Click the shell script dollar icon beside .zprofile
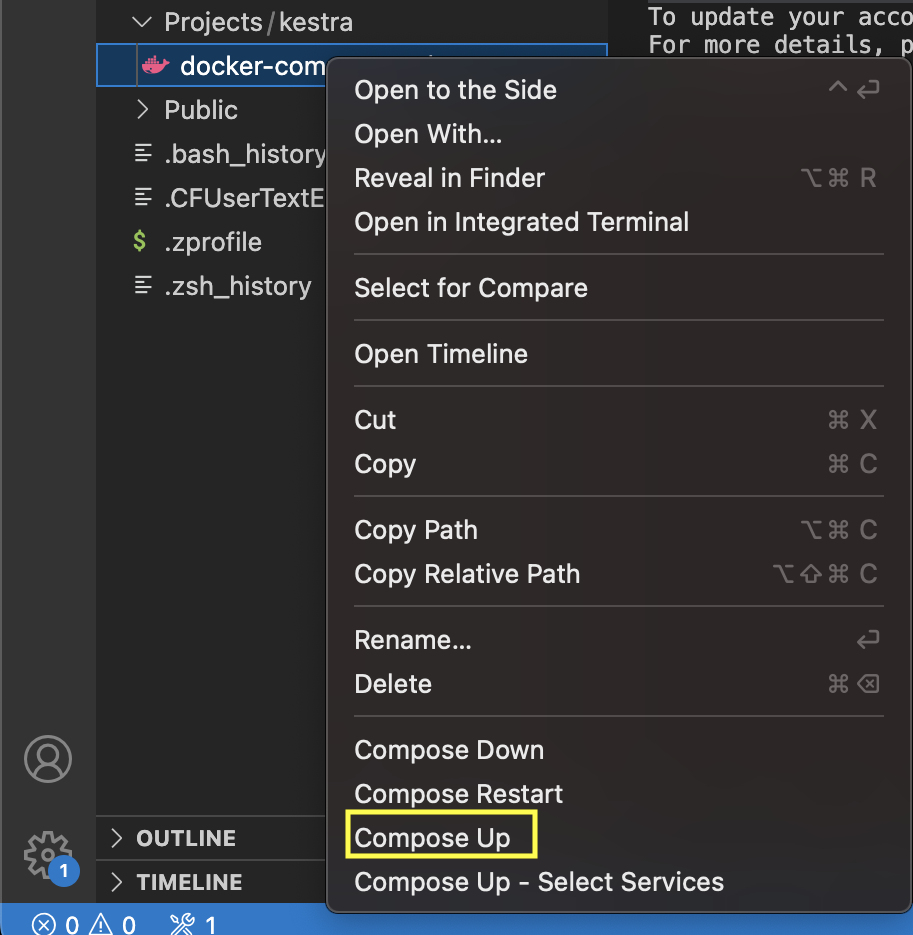The width and height of the screenshot is (913, 935). (x=139, y=242)
